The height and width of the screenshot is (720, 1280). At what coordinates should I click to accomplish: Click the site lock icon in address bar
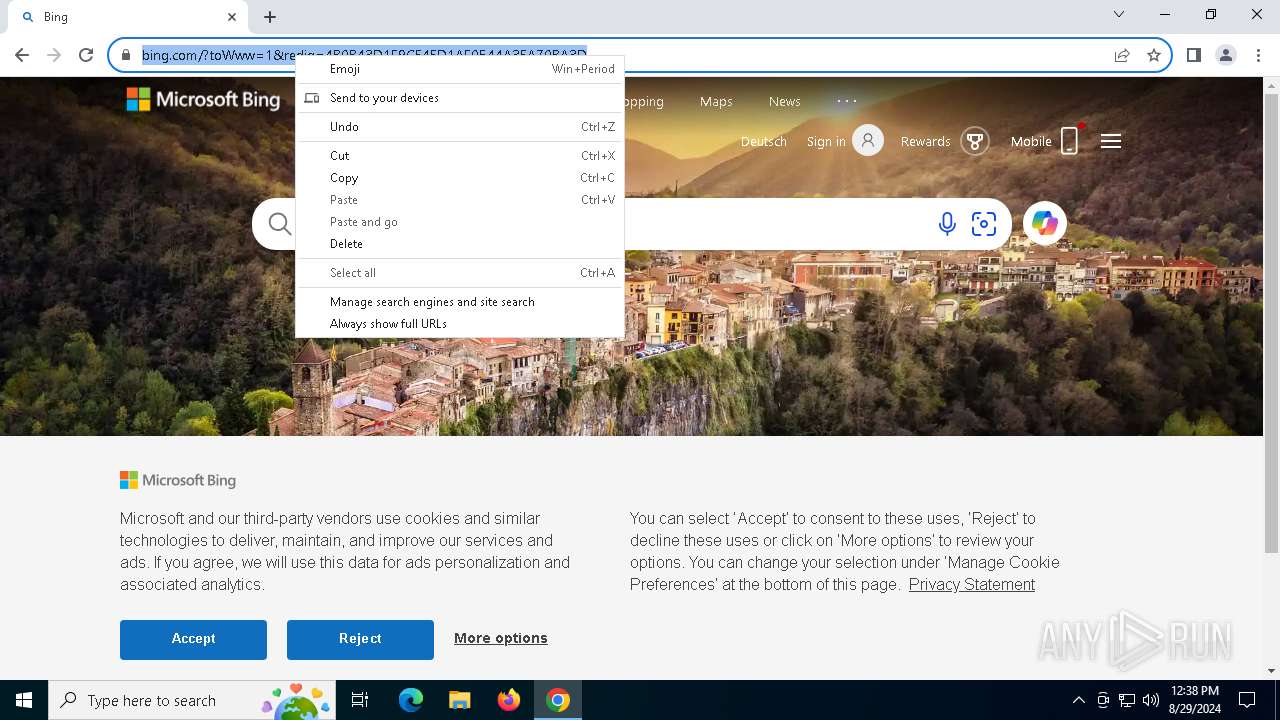[x=126, y=55]
